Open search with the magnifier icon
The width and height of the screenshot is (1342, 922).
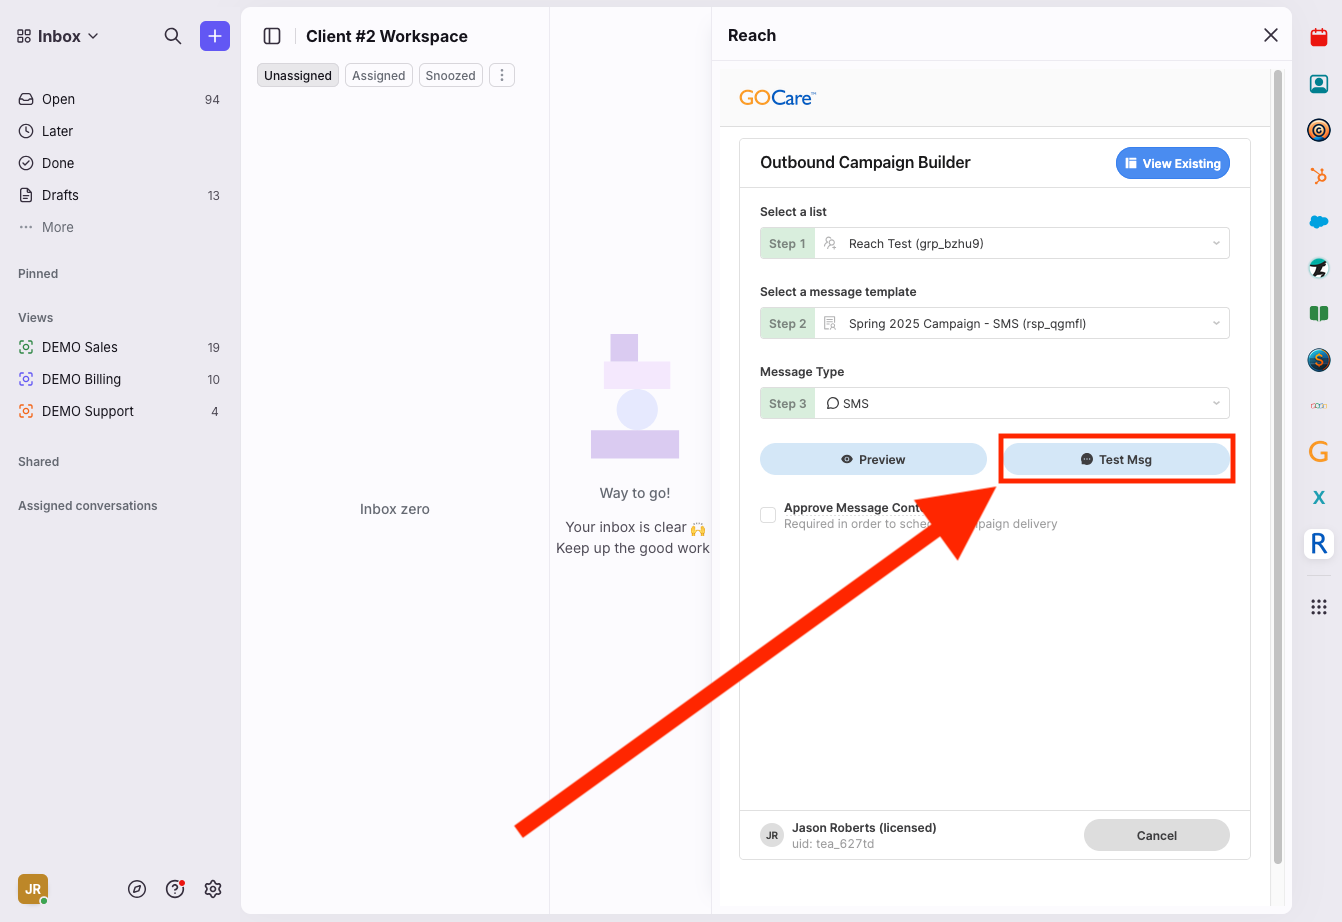[173, 36]
